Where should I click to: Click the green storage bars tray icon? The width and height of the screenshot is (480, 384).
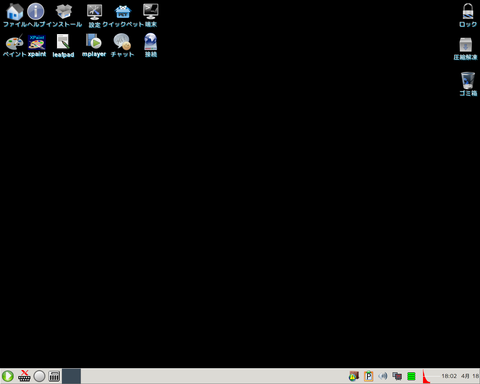click(411, 376)
